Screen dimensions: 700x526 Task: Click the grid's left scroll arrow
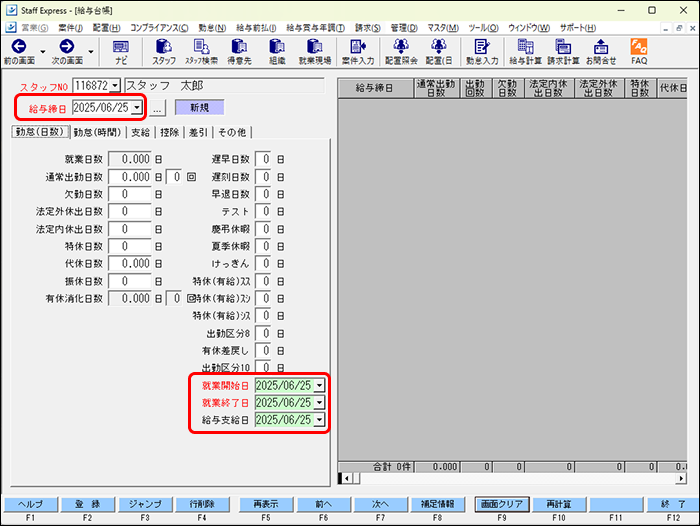(x=348, y=478)
